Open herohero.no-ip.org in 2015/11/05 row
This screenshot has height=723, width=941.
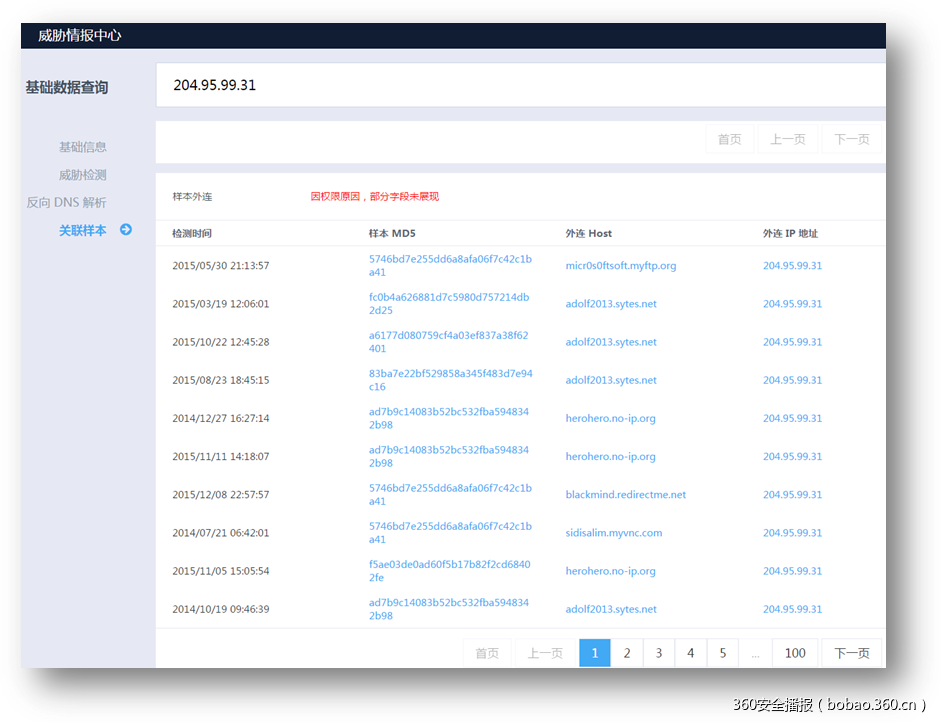coord(610,571)
